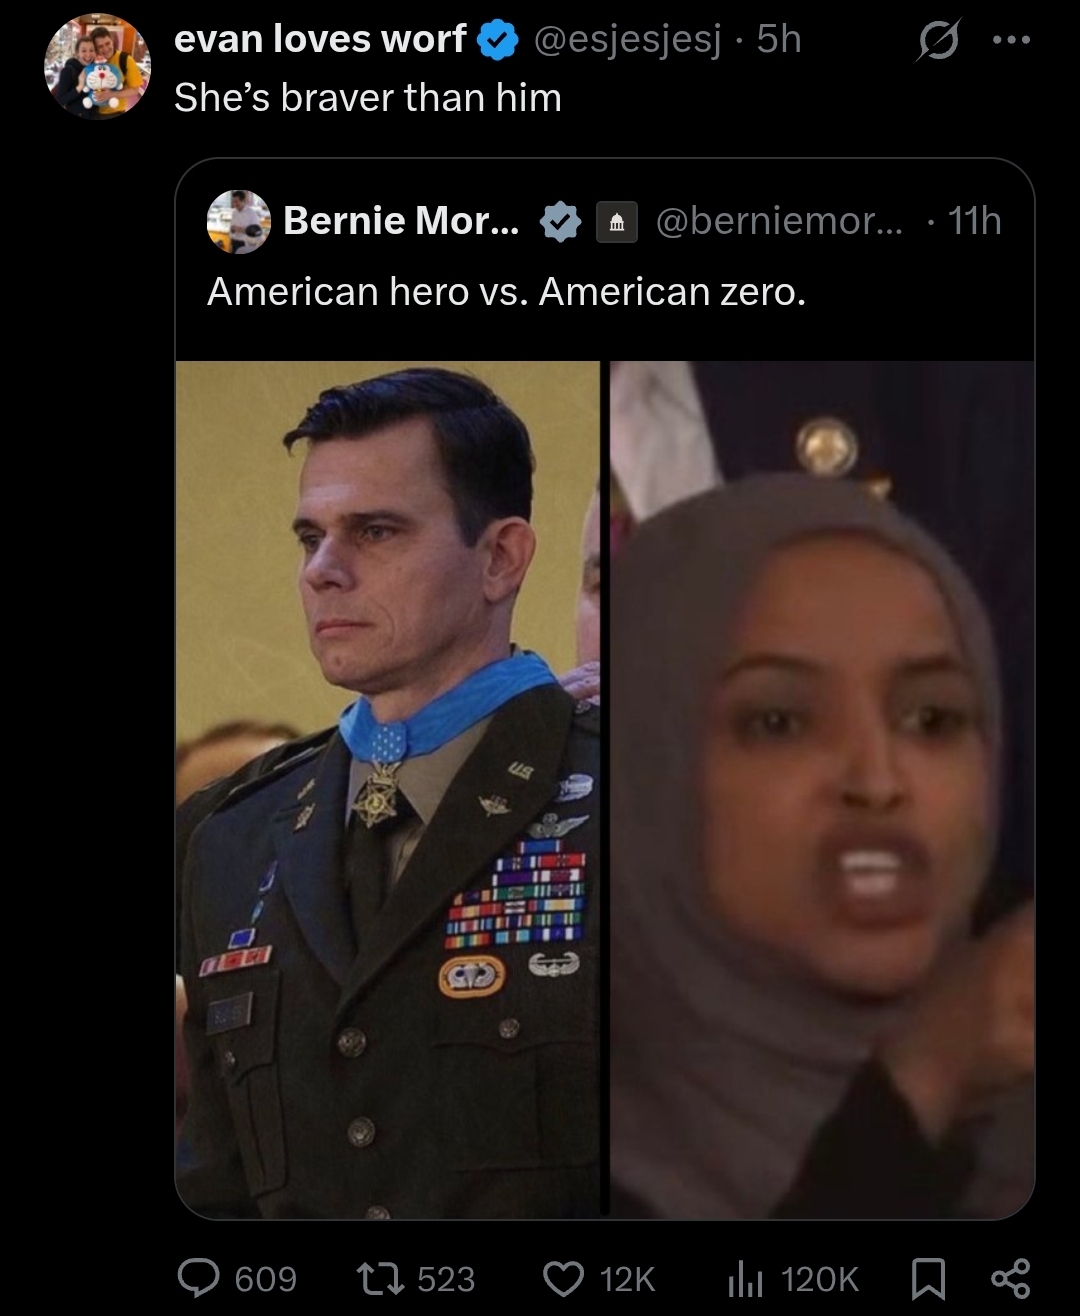This screenshot has width=1080, height=1316.
Task: Open the quoted post text 'American hero vs. American zero.'
Action: tap(506, 291)
